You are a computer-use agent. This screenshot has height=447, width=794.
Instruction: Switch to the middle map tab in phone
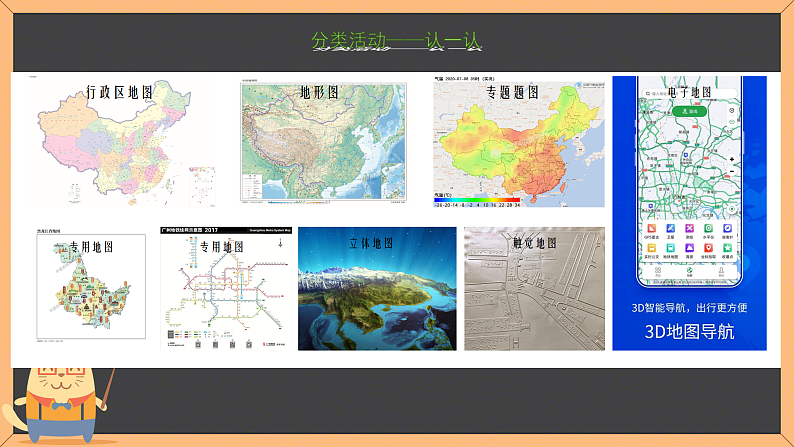click(x=689, y=272)
